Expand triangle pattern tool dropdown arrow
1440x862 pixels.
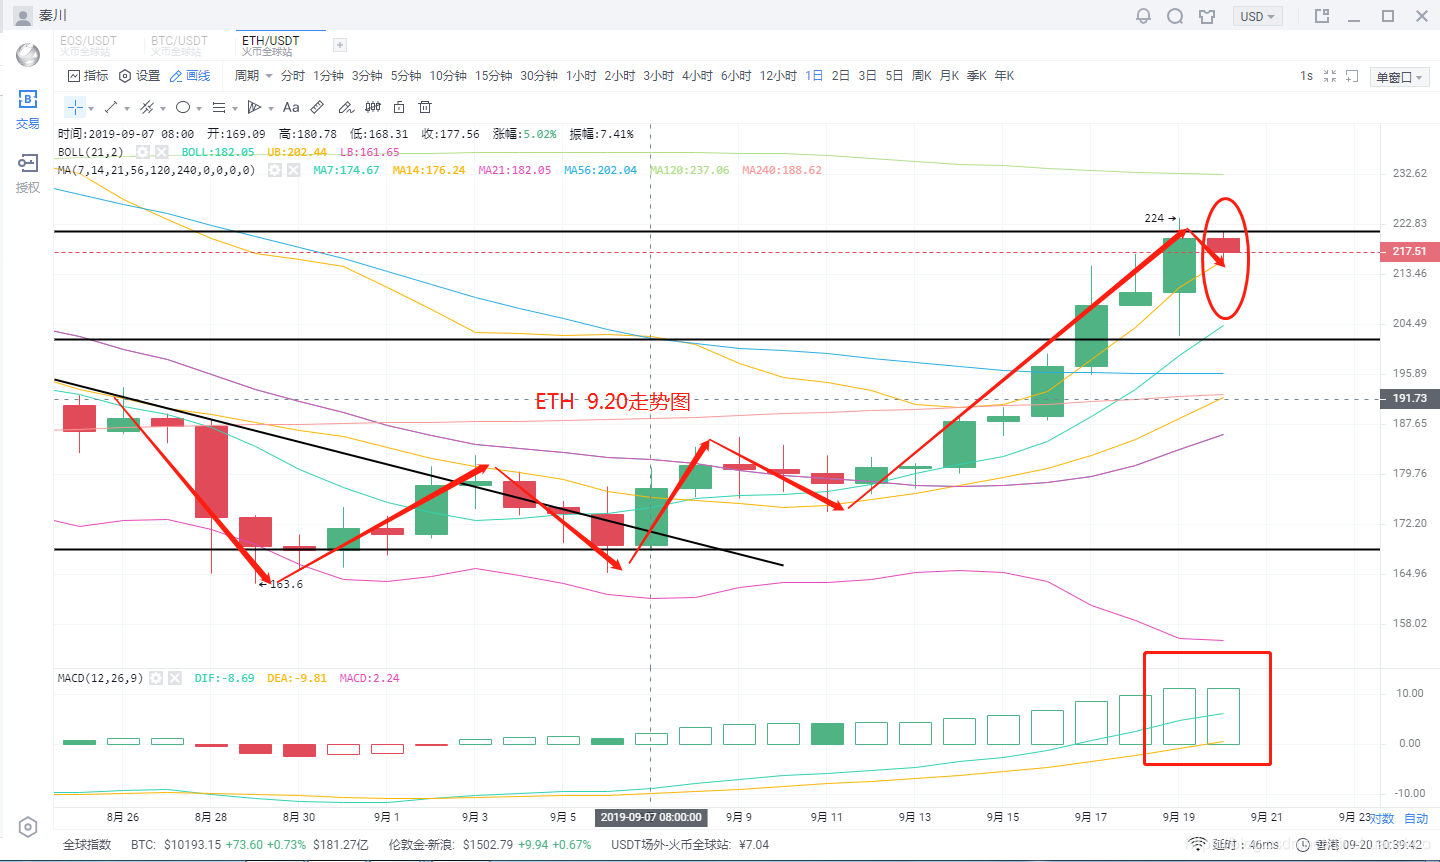tap(271, 109)
